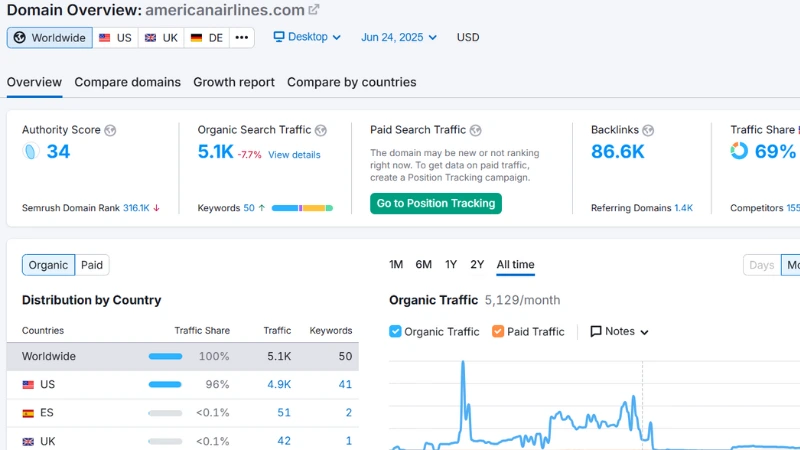The width and height of the screenshot is (800, 450).
Task: Open the Desktop device dropdown
Action: click(307, 37)
